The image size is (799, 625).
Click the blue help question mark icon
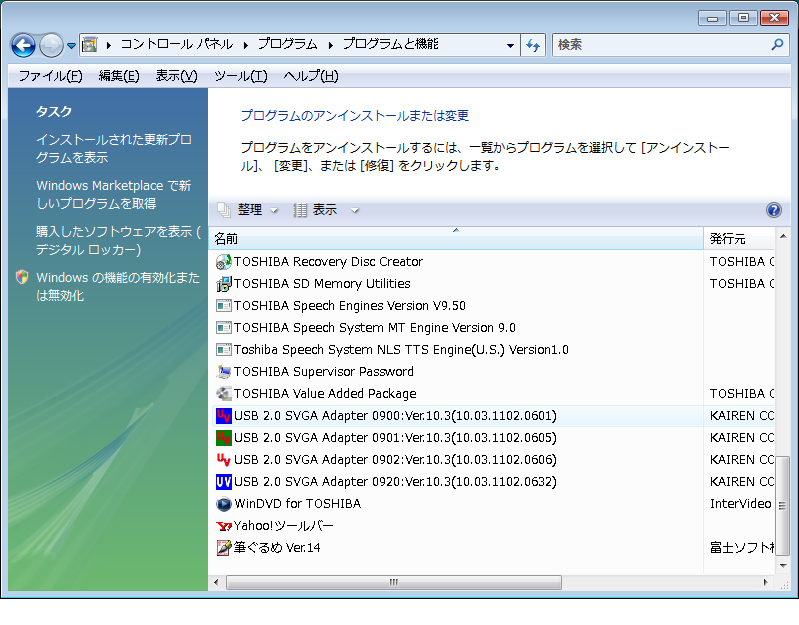coord(774,210)
